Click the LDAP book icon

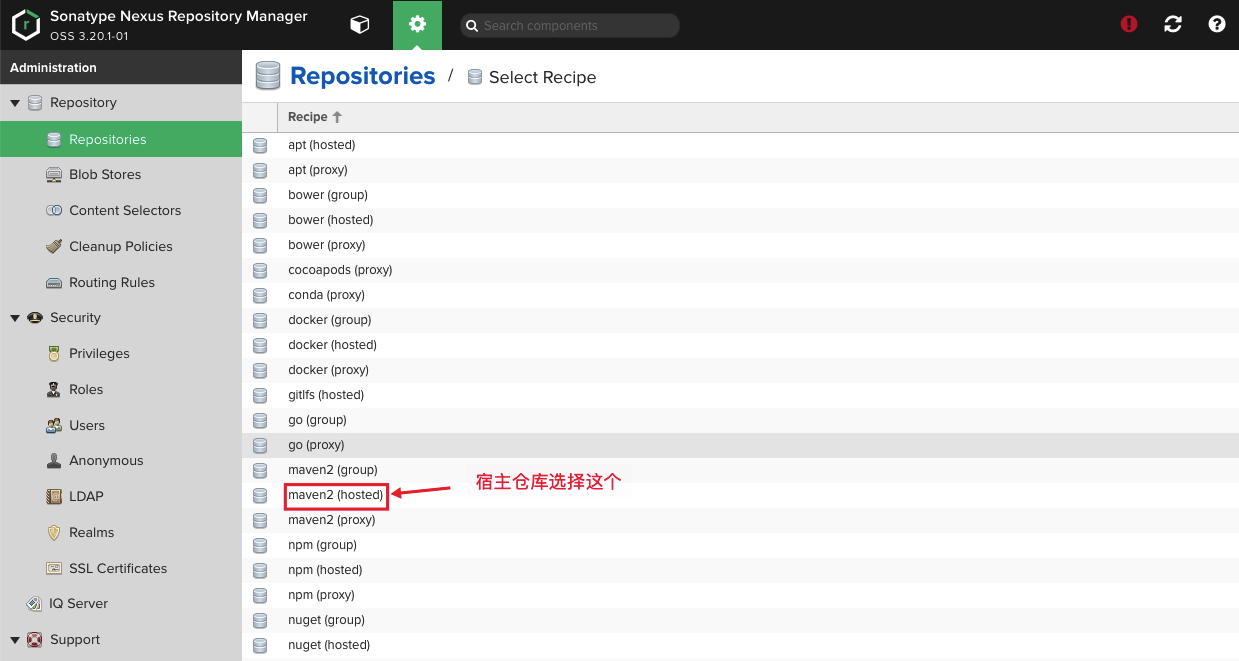54,497
